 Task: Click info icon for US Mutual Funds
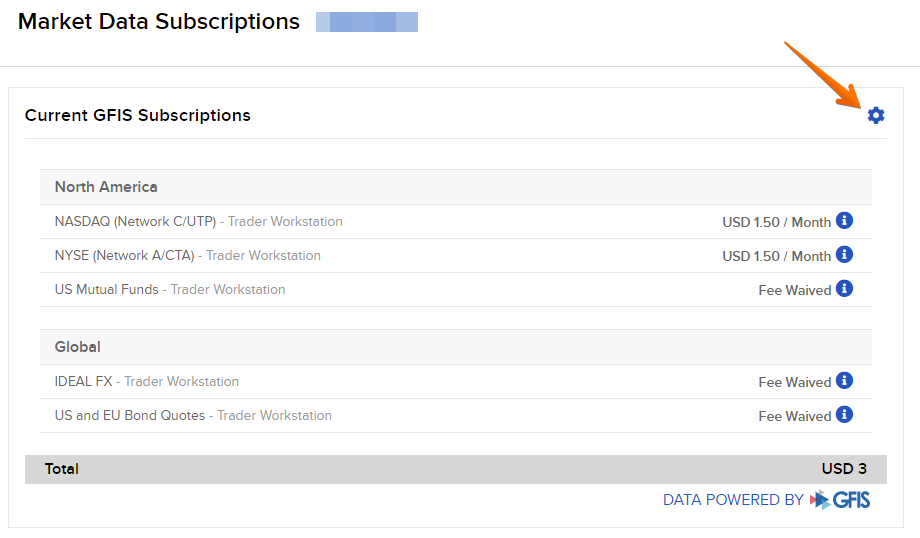844,289
